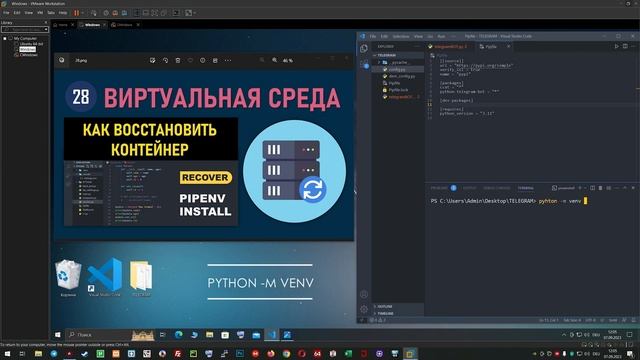Open the Accounts icon in VS Code
The image size is (640, 360).
[364, 294]
